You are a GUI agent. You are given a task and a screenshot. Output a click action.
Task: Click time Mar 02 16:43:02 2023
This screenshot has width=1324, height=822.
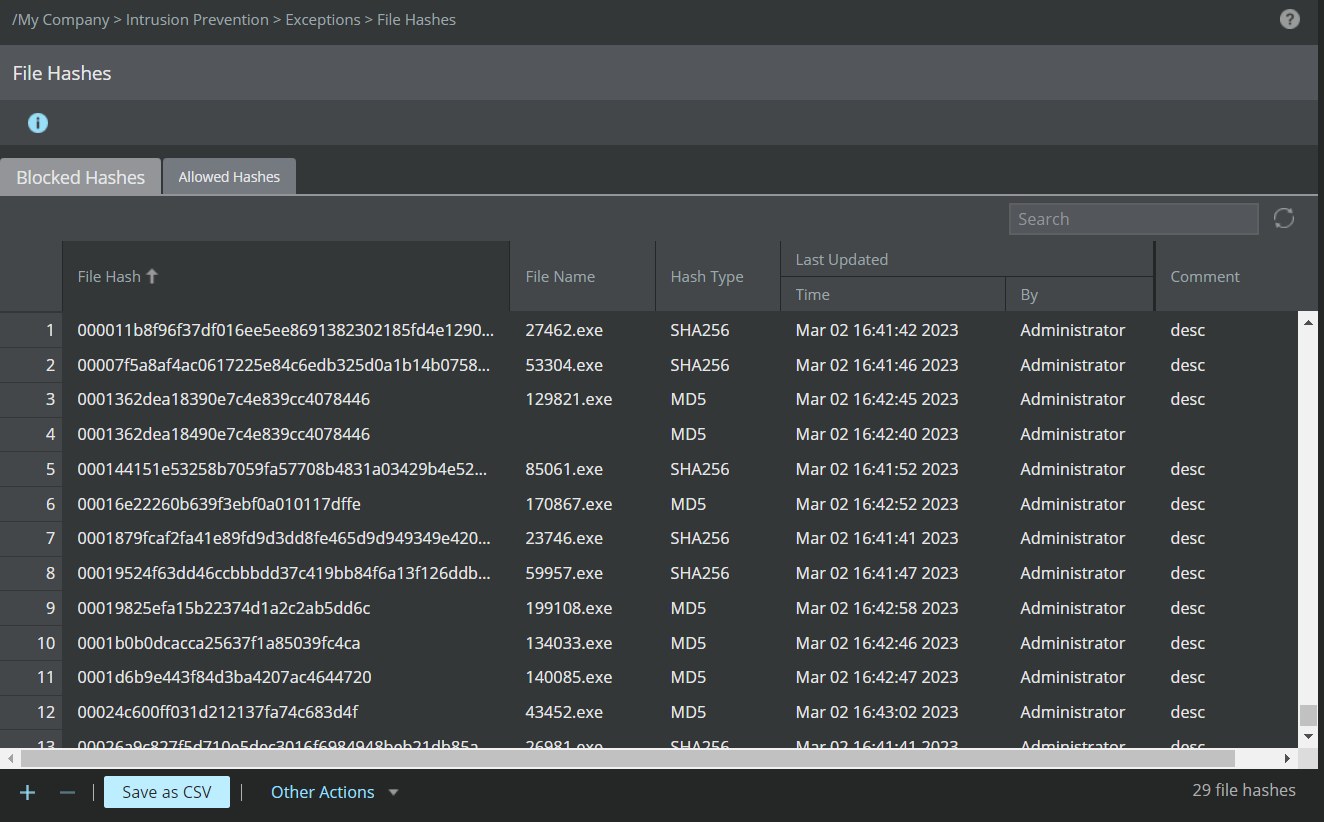pos(877,712)
